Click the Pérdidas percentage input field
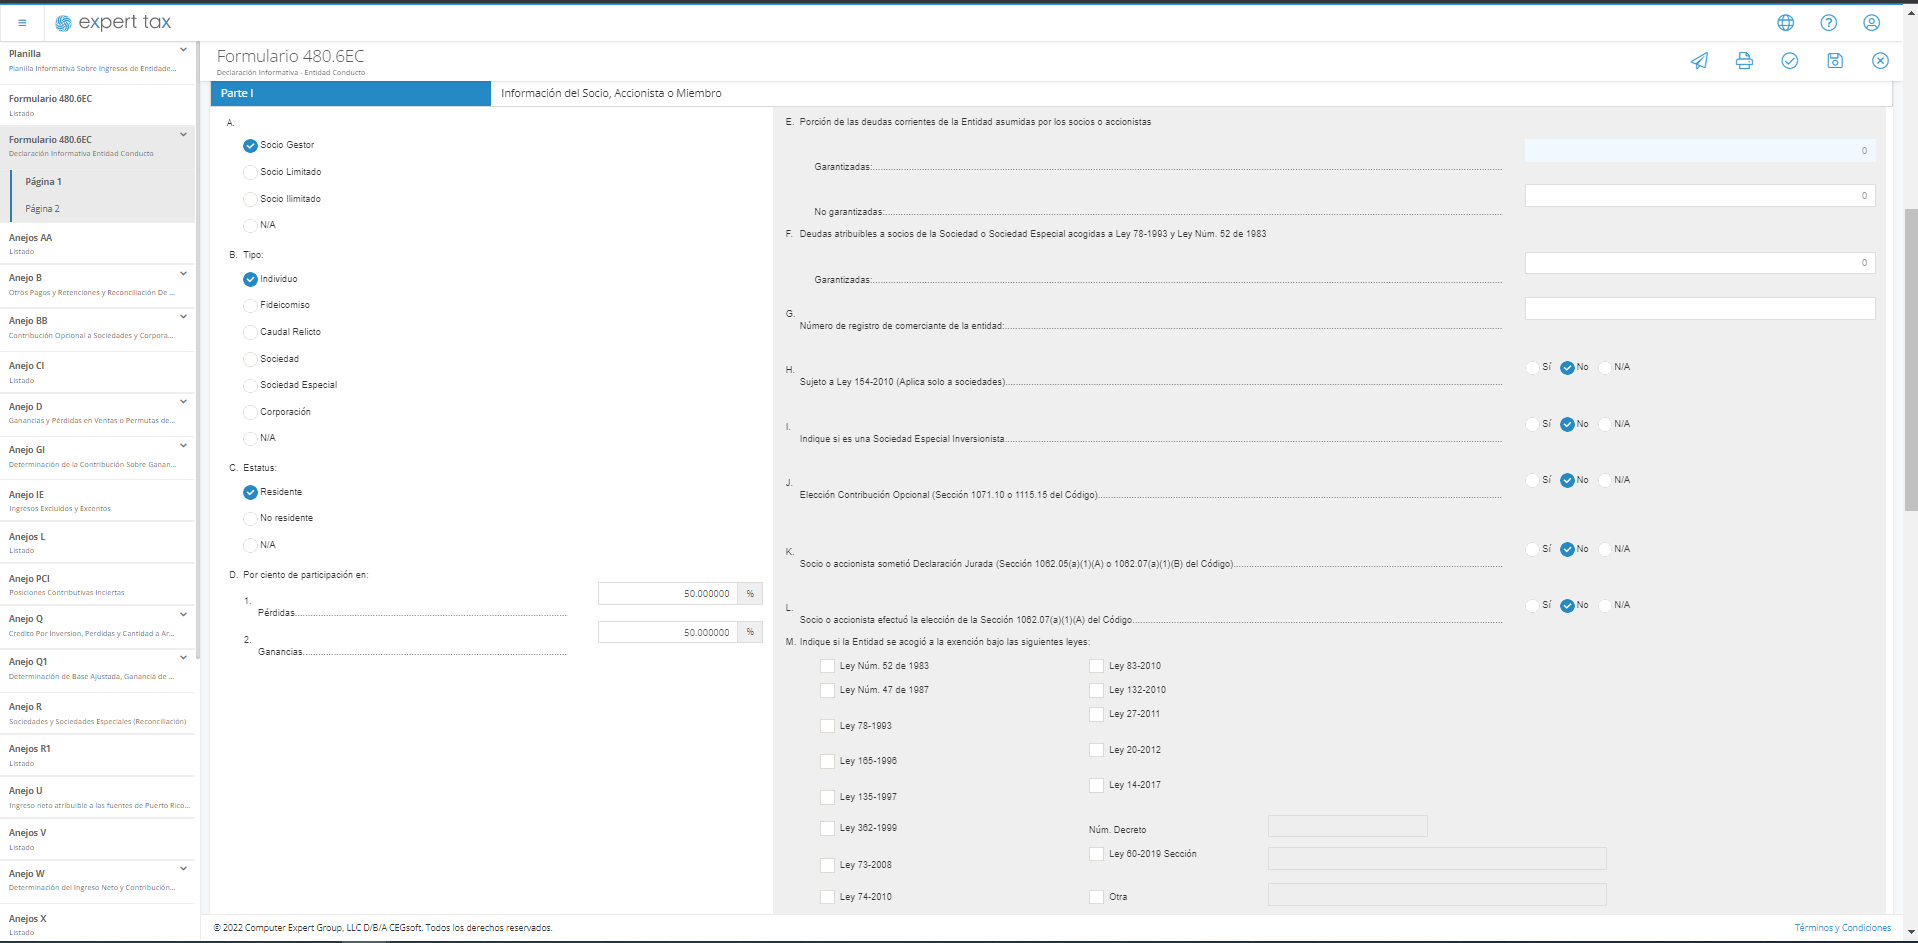1918x943 pixels. click(x=667, y=594)
